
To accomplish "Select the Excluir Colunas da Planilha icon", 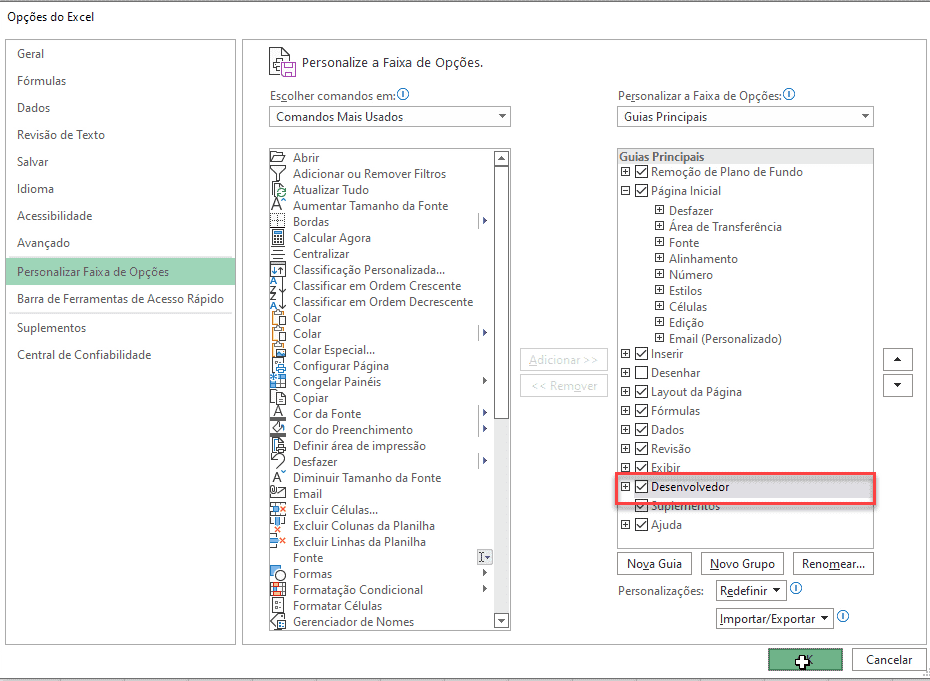I will pos(278,526).
